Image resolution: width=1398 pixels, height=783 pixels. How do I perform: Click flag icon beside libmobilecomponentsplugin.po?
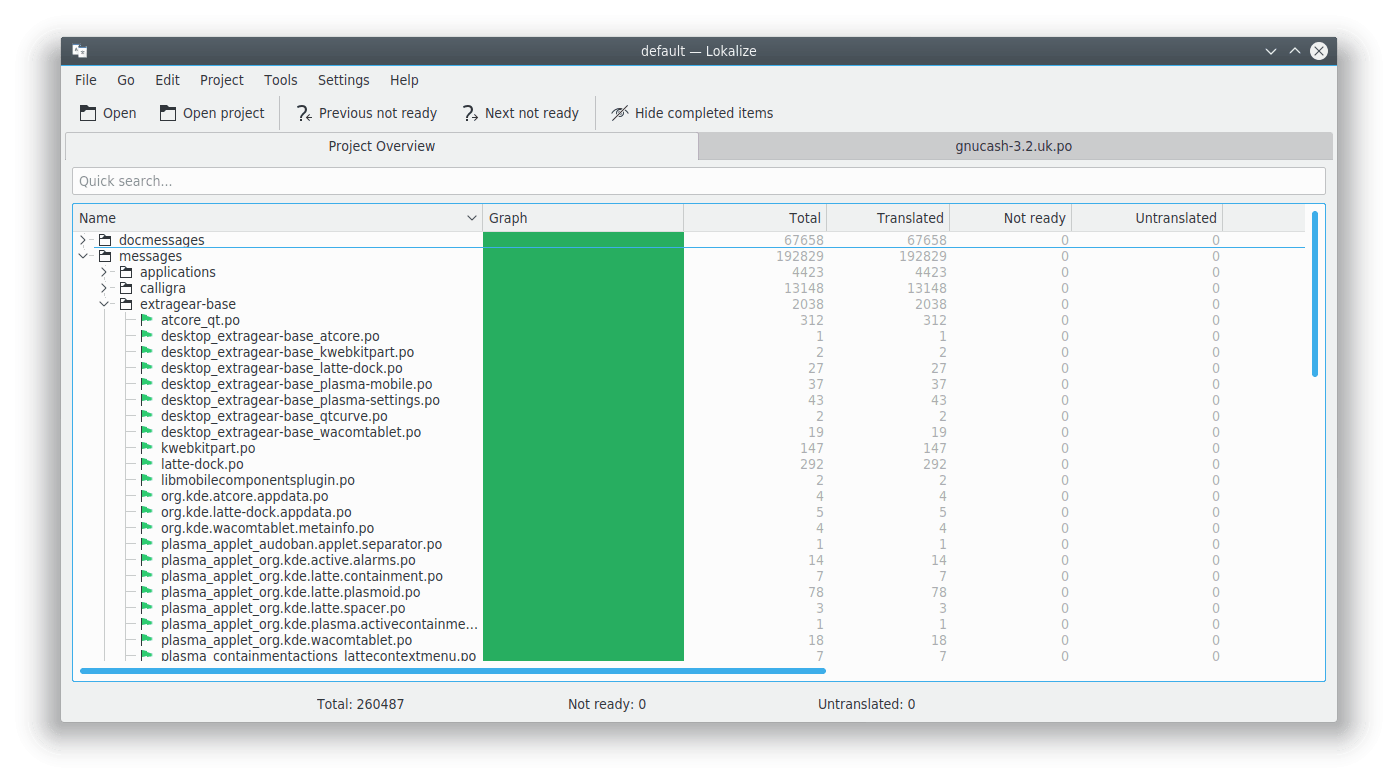point(147,480)
